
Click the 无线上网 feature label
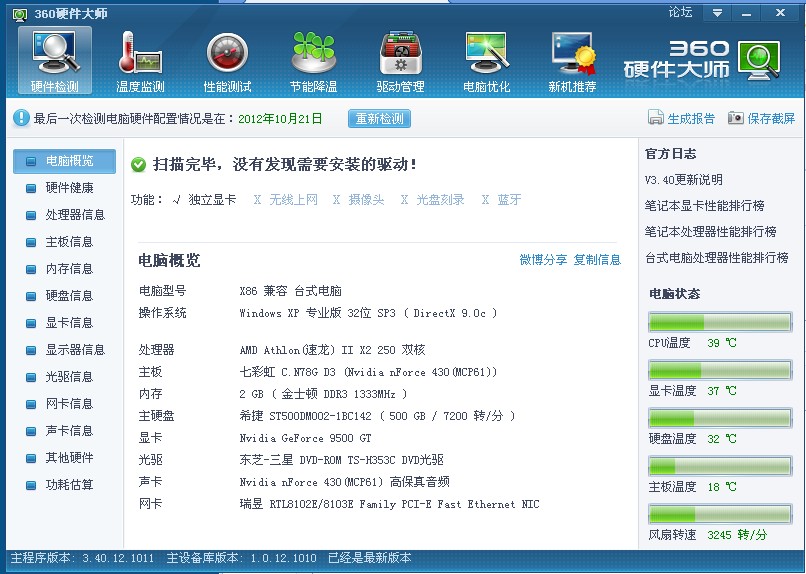coord(294,199)
